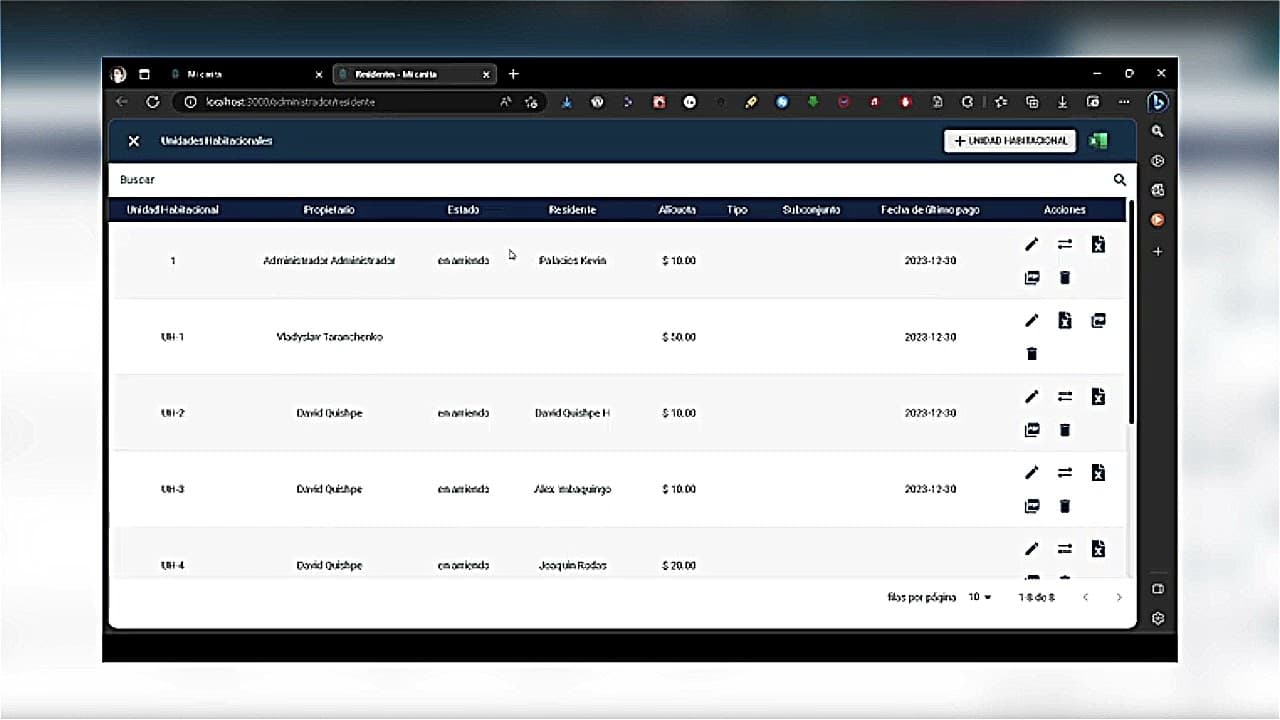Viewport: 1280px width, 720px height.
Task: Export UH-1 row to Excel file
Action: click(1065, 321)
